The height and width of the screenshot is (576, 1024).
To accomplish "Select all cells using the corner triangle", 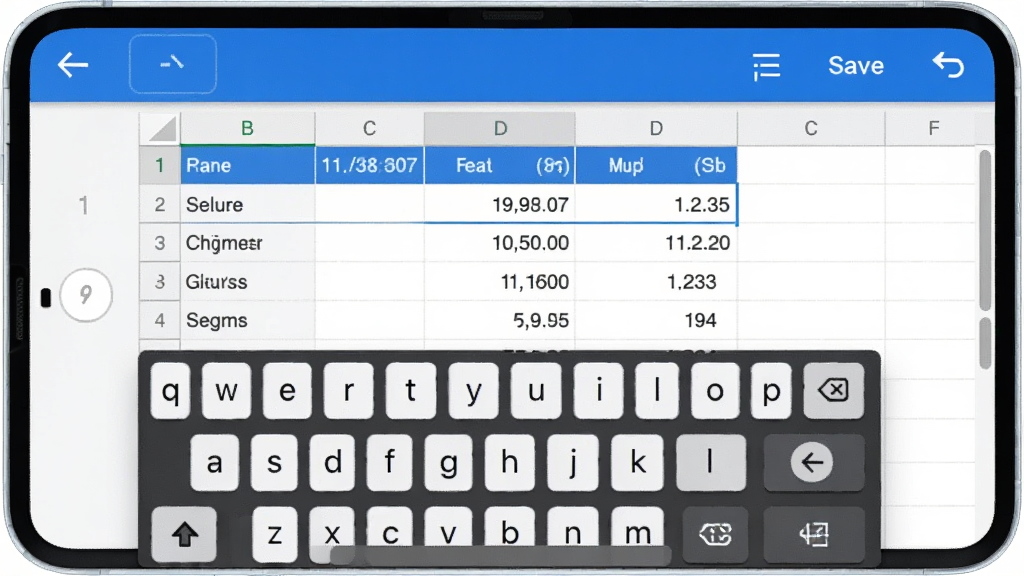I will (x=161, y=129).
